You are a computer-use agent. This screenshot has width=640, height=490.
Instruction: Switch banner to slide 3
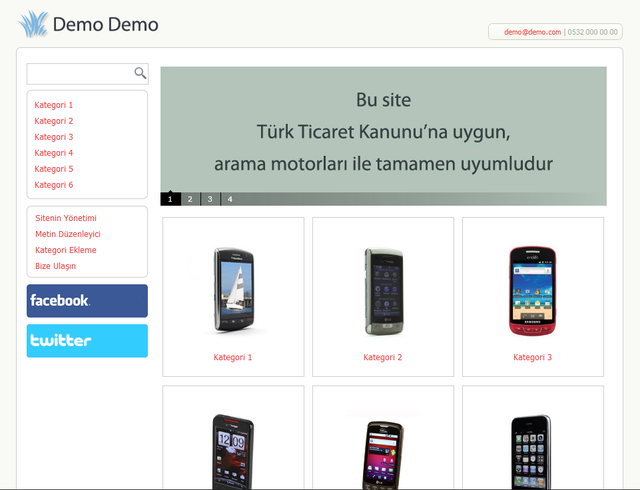point(210,199)
